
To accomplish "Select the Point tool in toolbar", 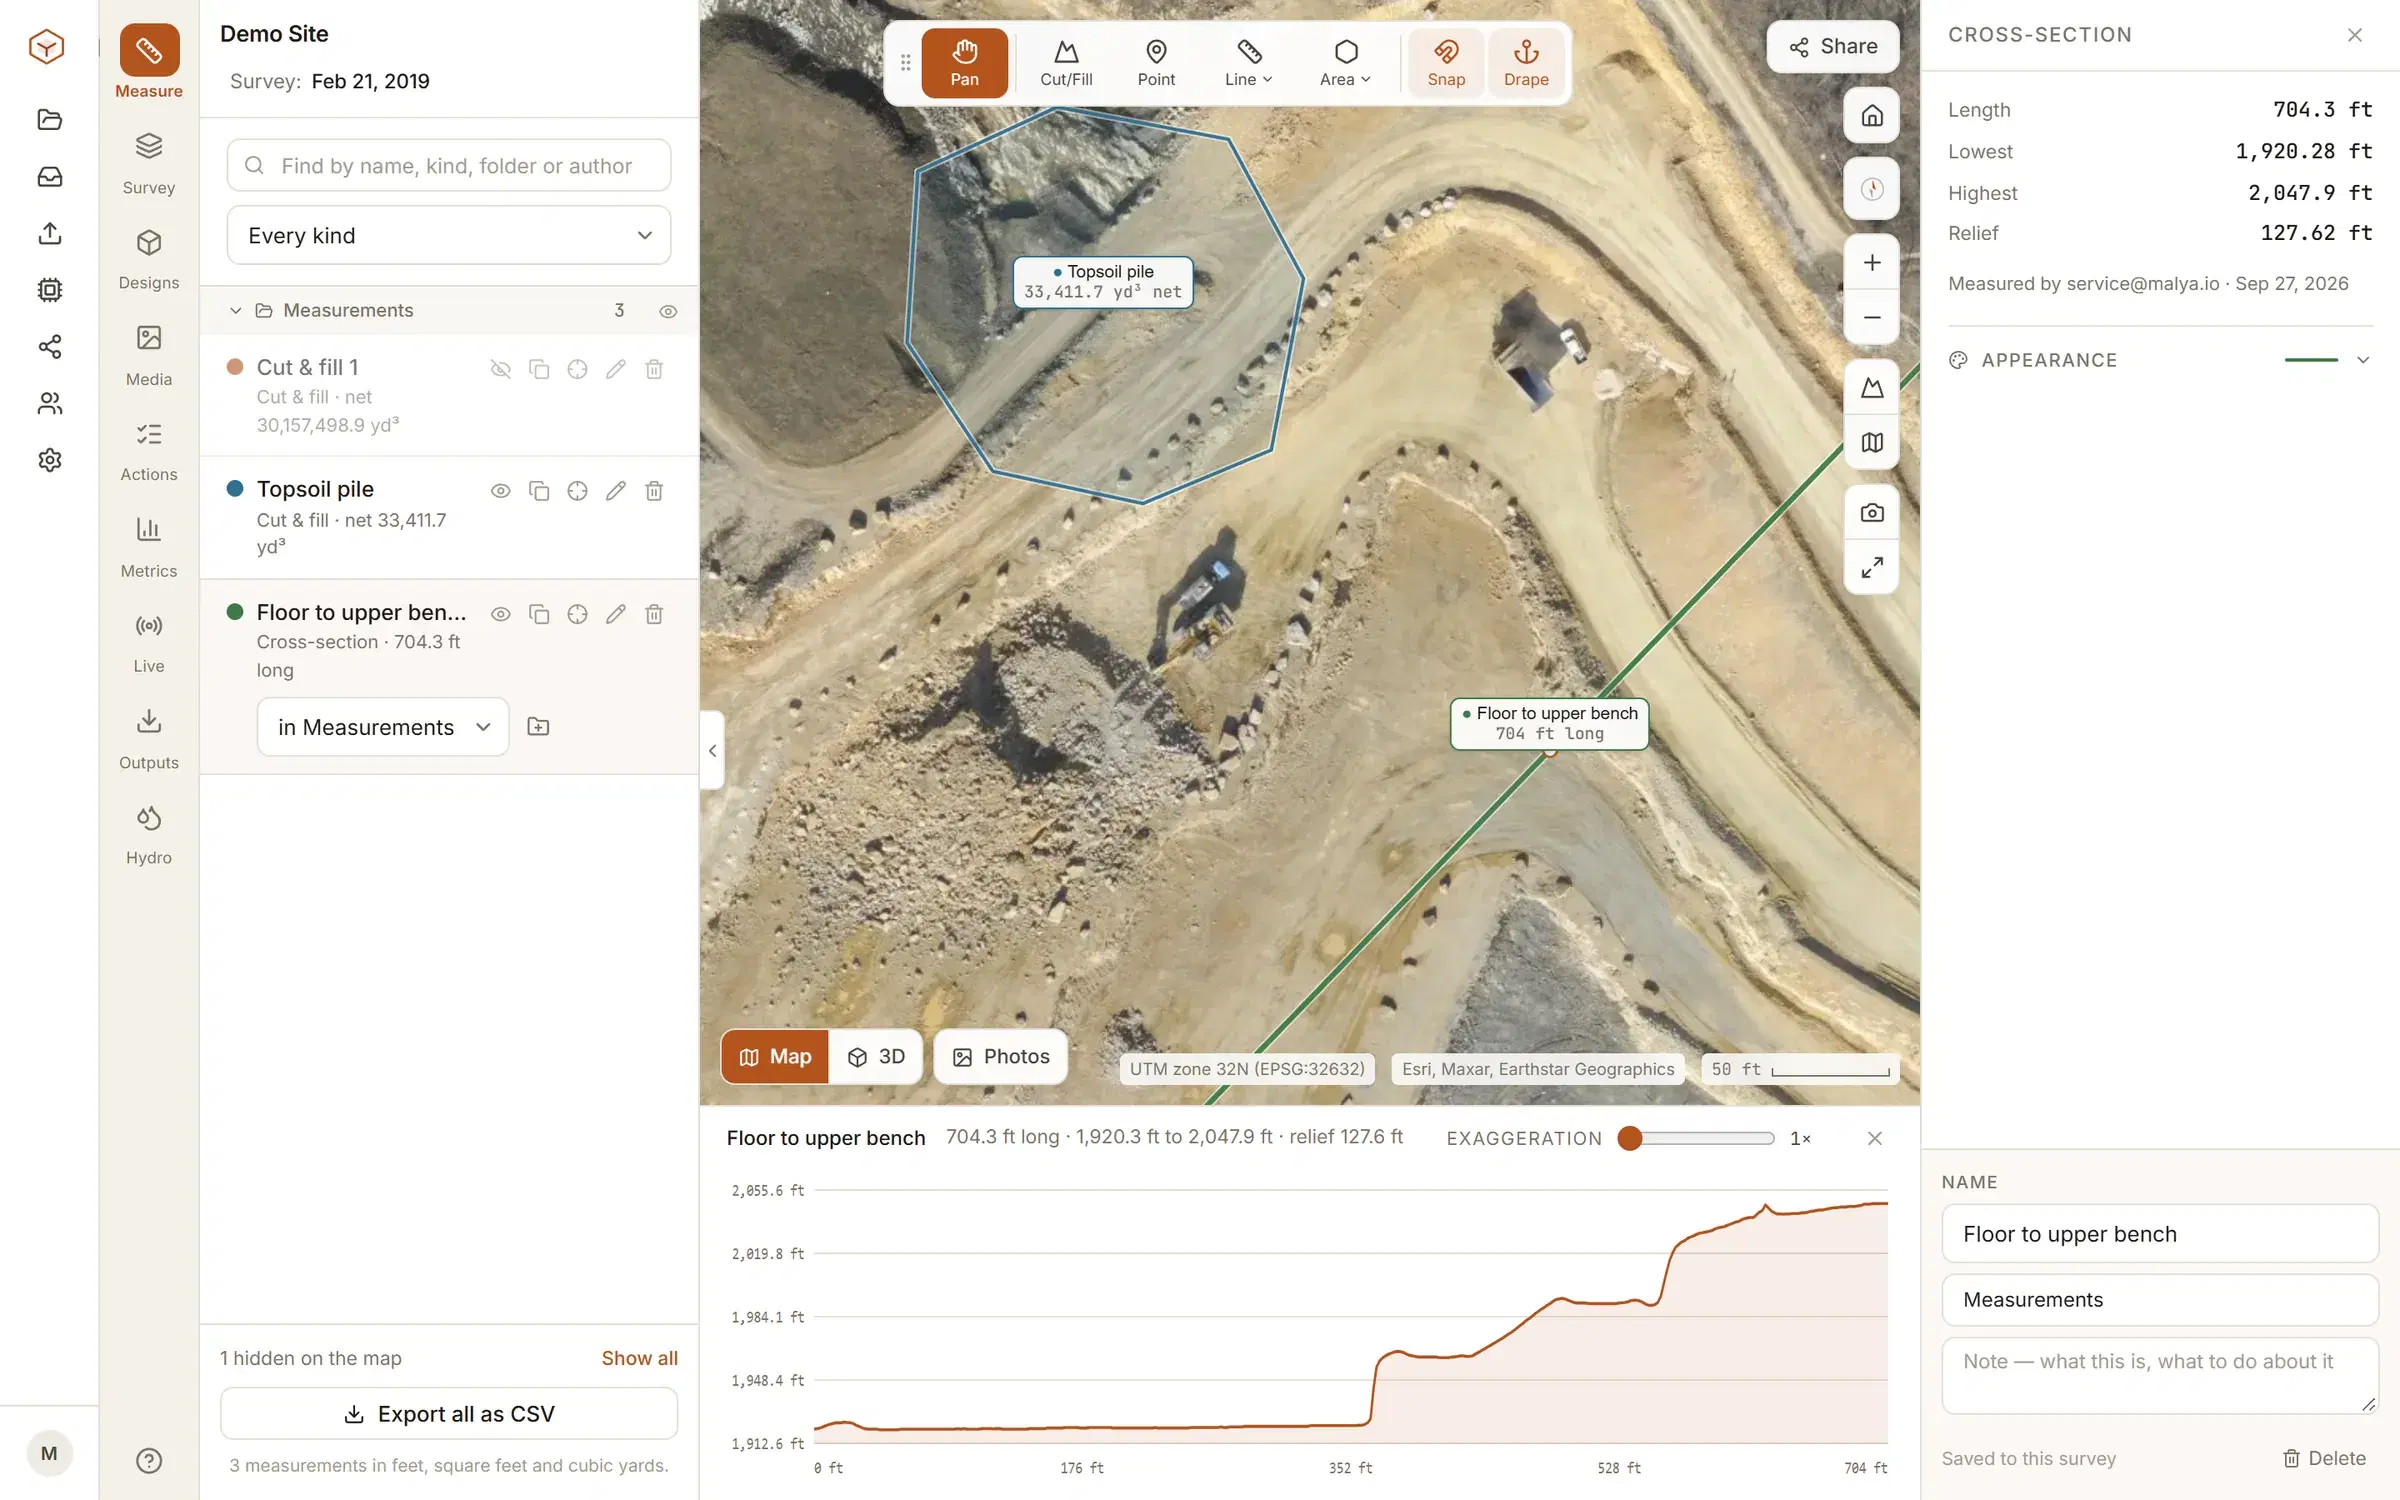I will click(x=1156, y=63).
